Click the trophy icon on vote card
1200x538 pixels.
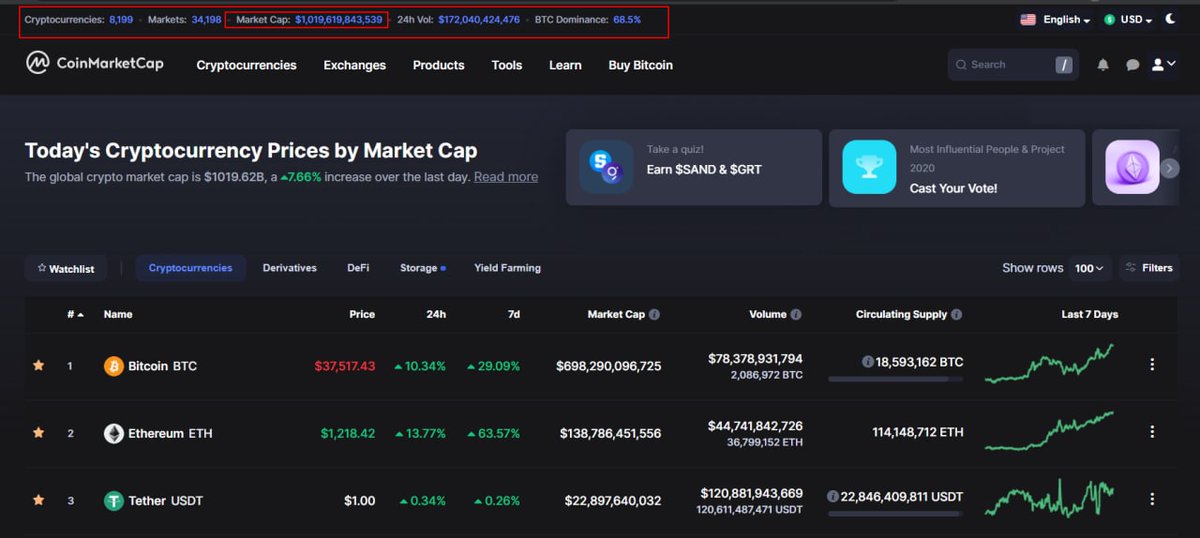pos(869,167)
